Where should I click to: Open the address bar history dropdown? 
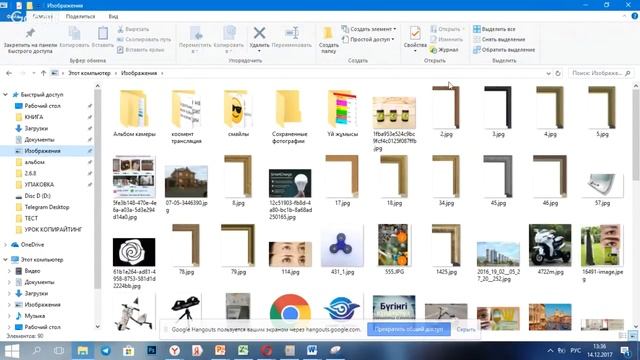[548, 73]
